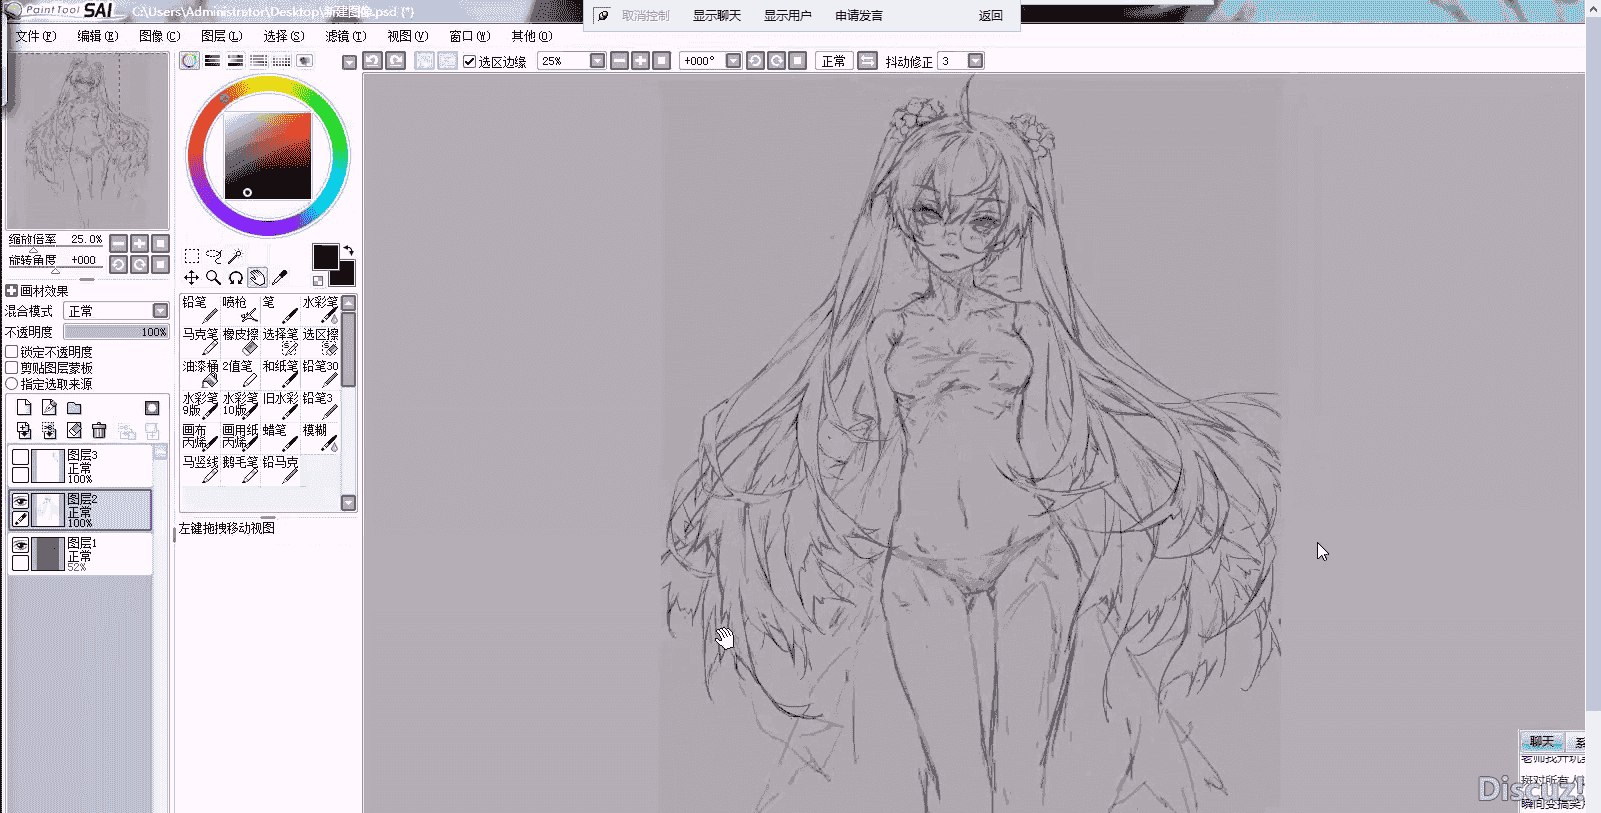Open the 抖动修正 stabilizer dropdown
Image resolution: width=1601 pixels, height=813 pixels.
975,61
